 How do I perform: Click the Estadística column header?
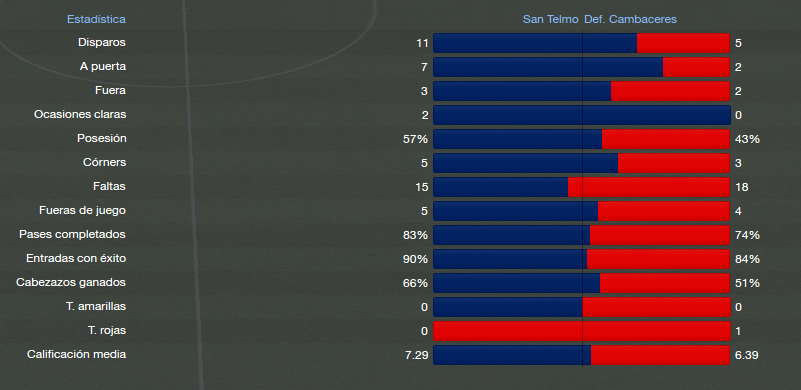click(96, 19)
